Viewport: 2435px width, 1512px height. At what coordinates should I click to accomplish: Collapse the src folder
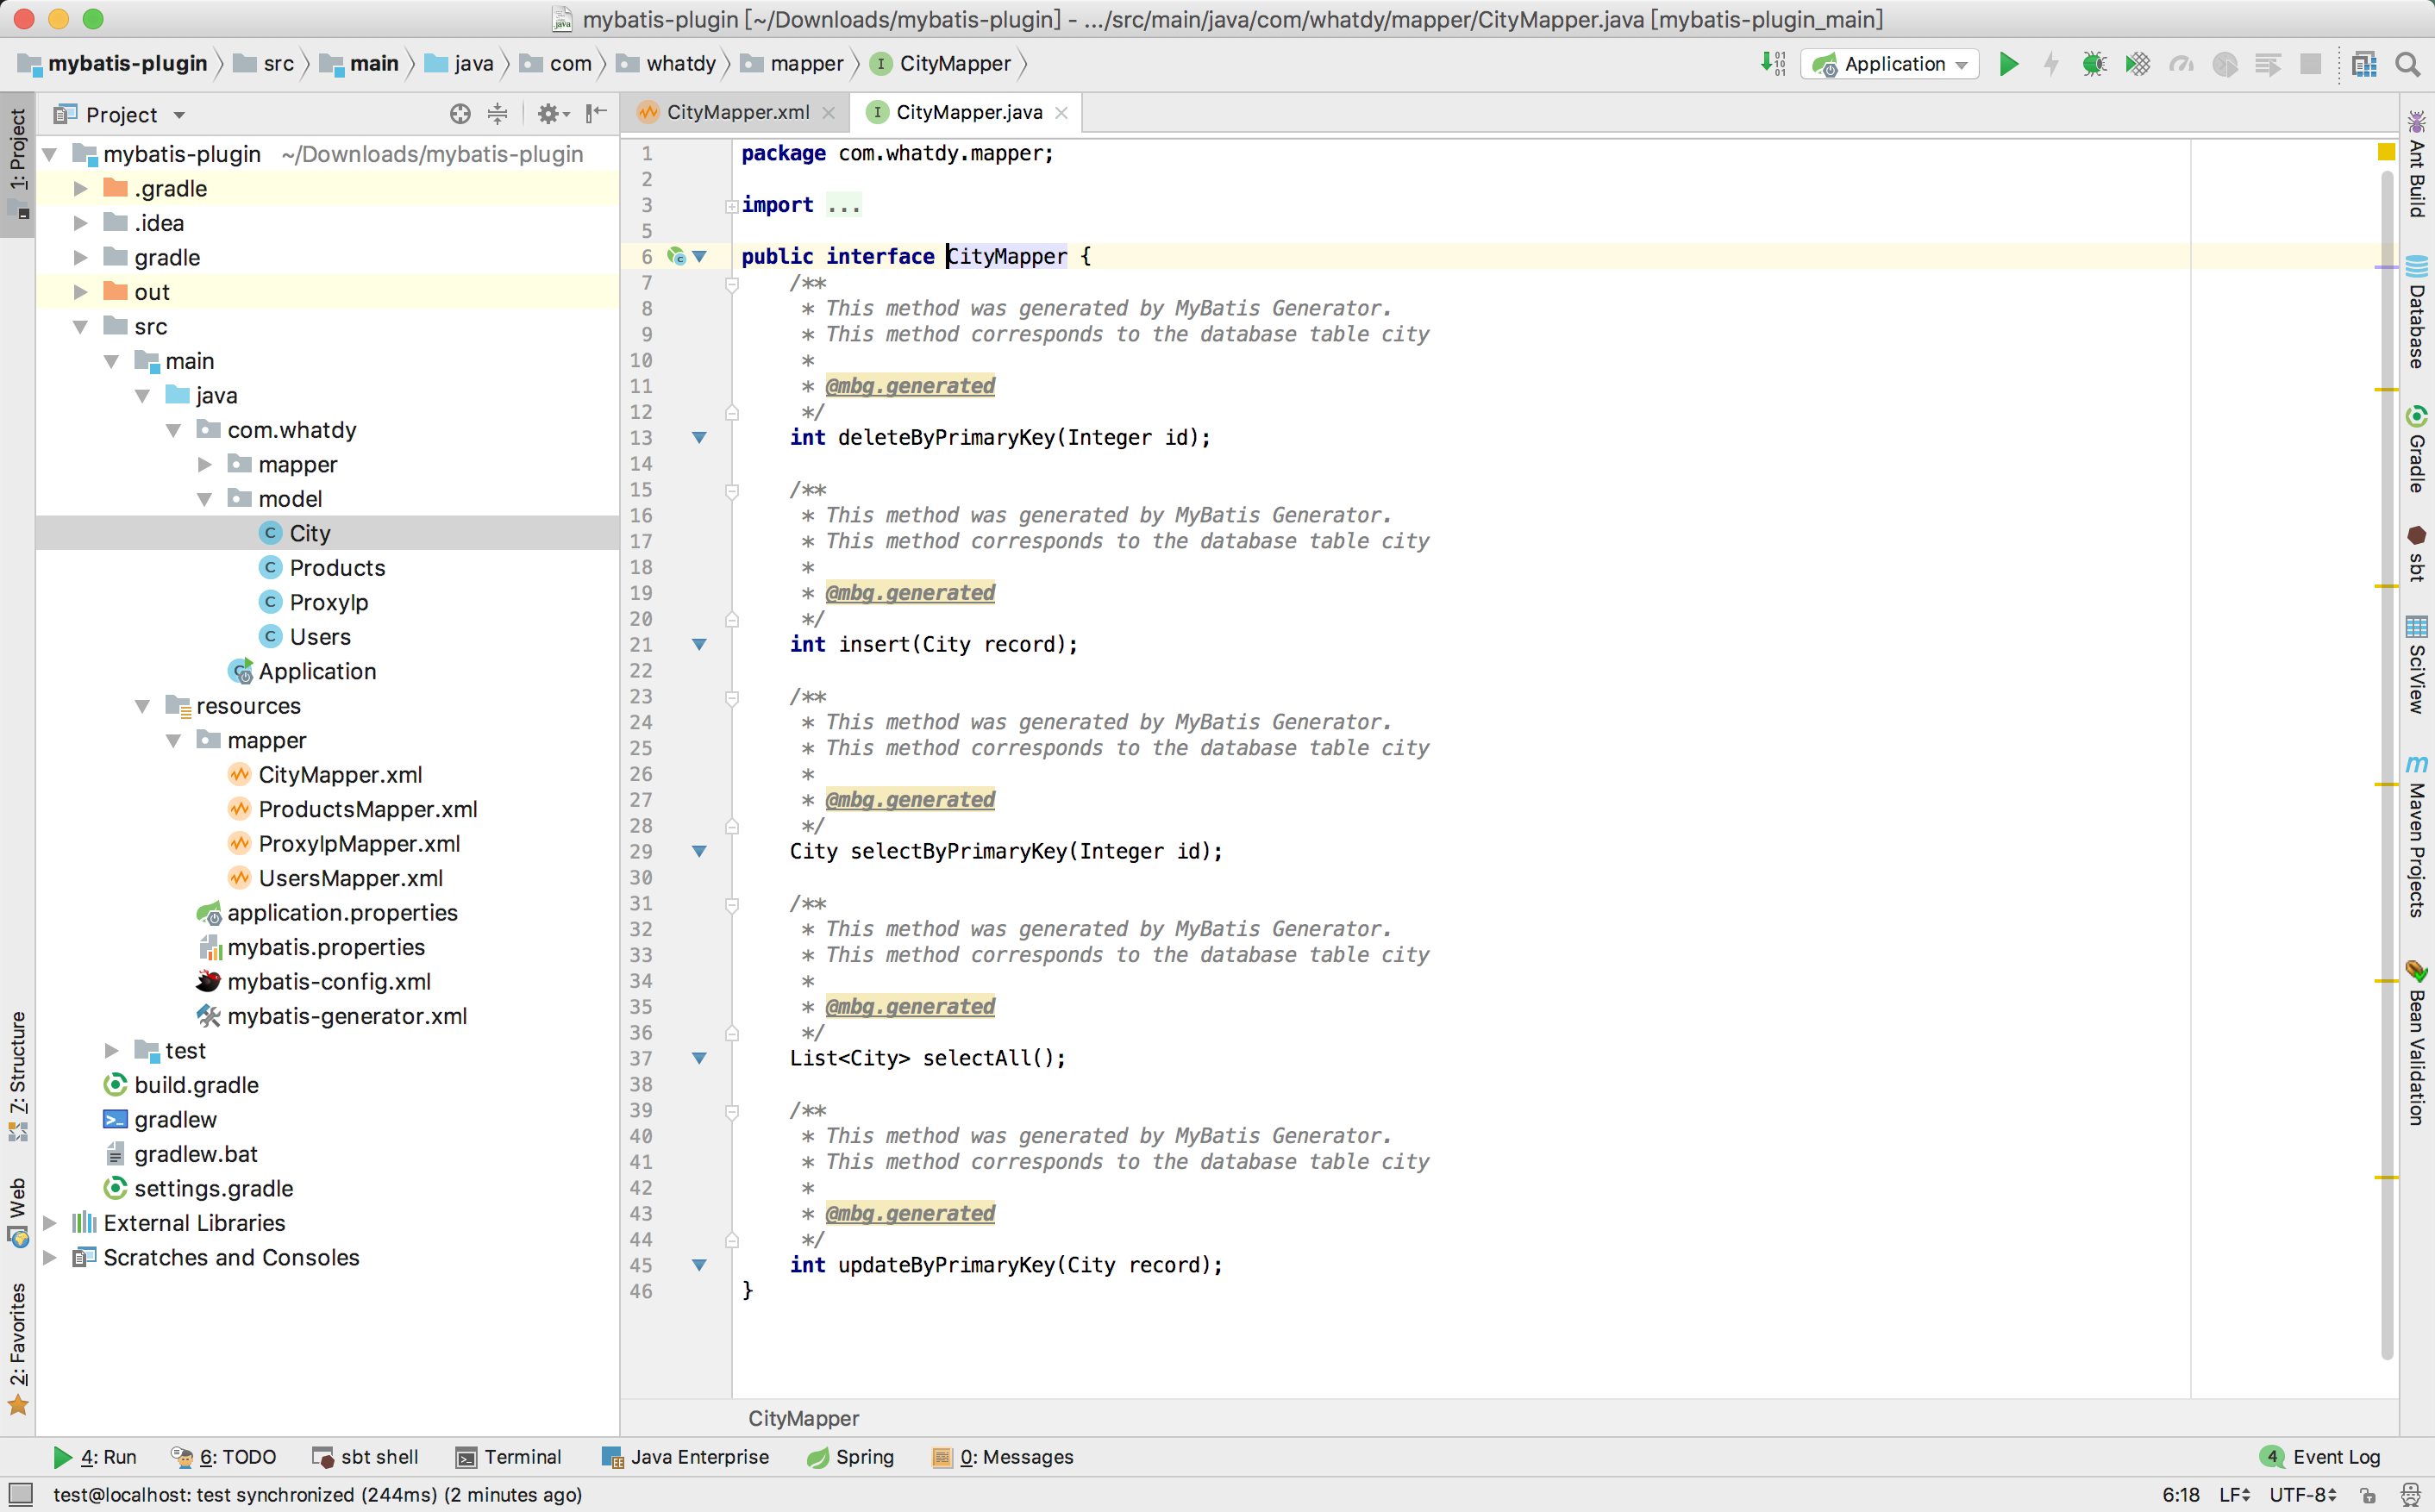coord(81,327)
